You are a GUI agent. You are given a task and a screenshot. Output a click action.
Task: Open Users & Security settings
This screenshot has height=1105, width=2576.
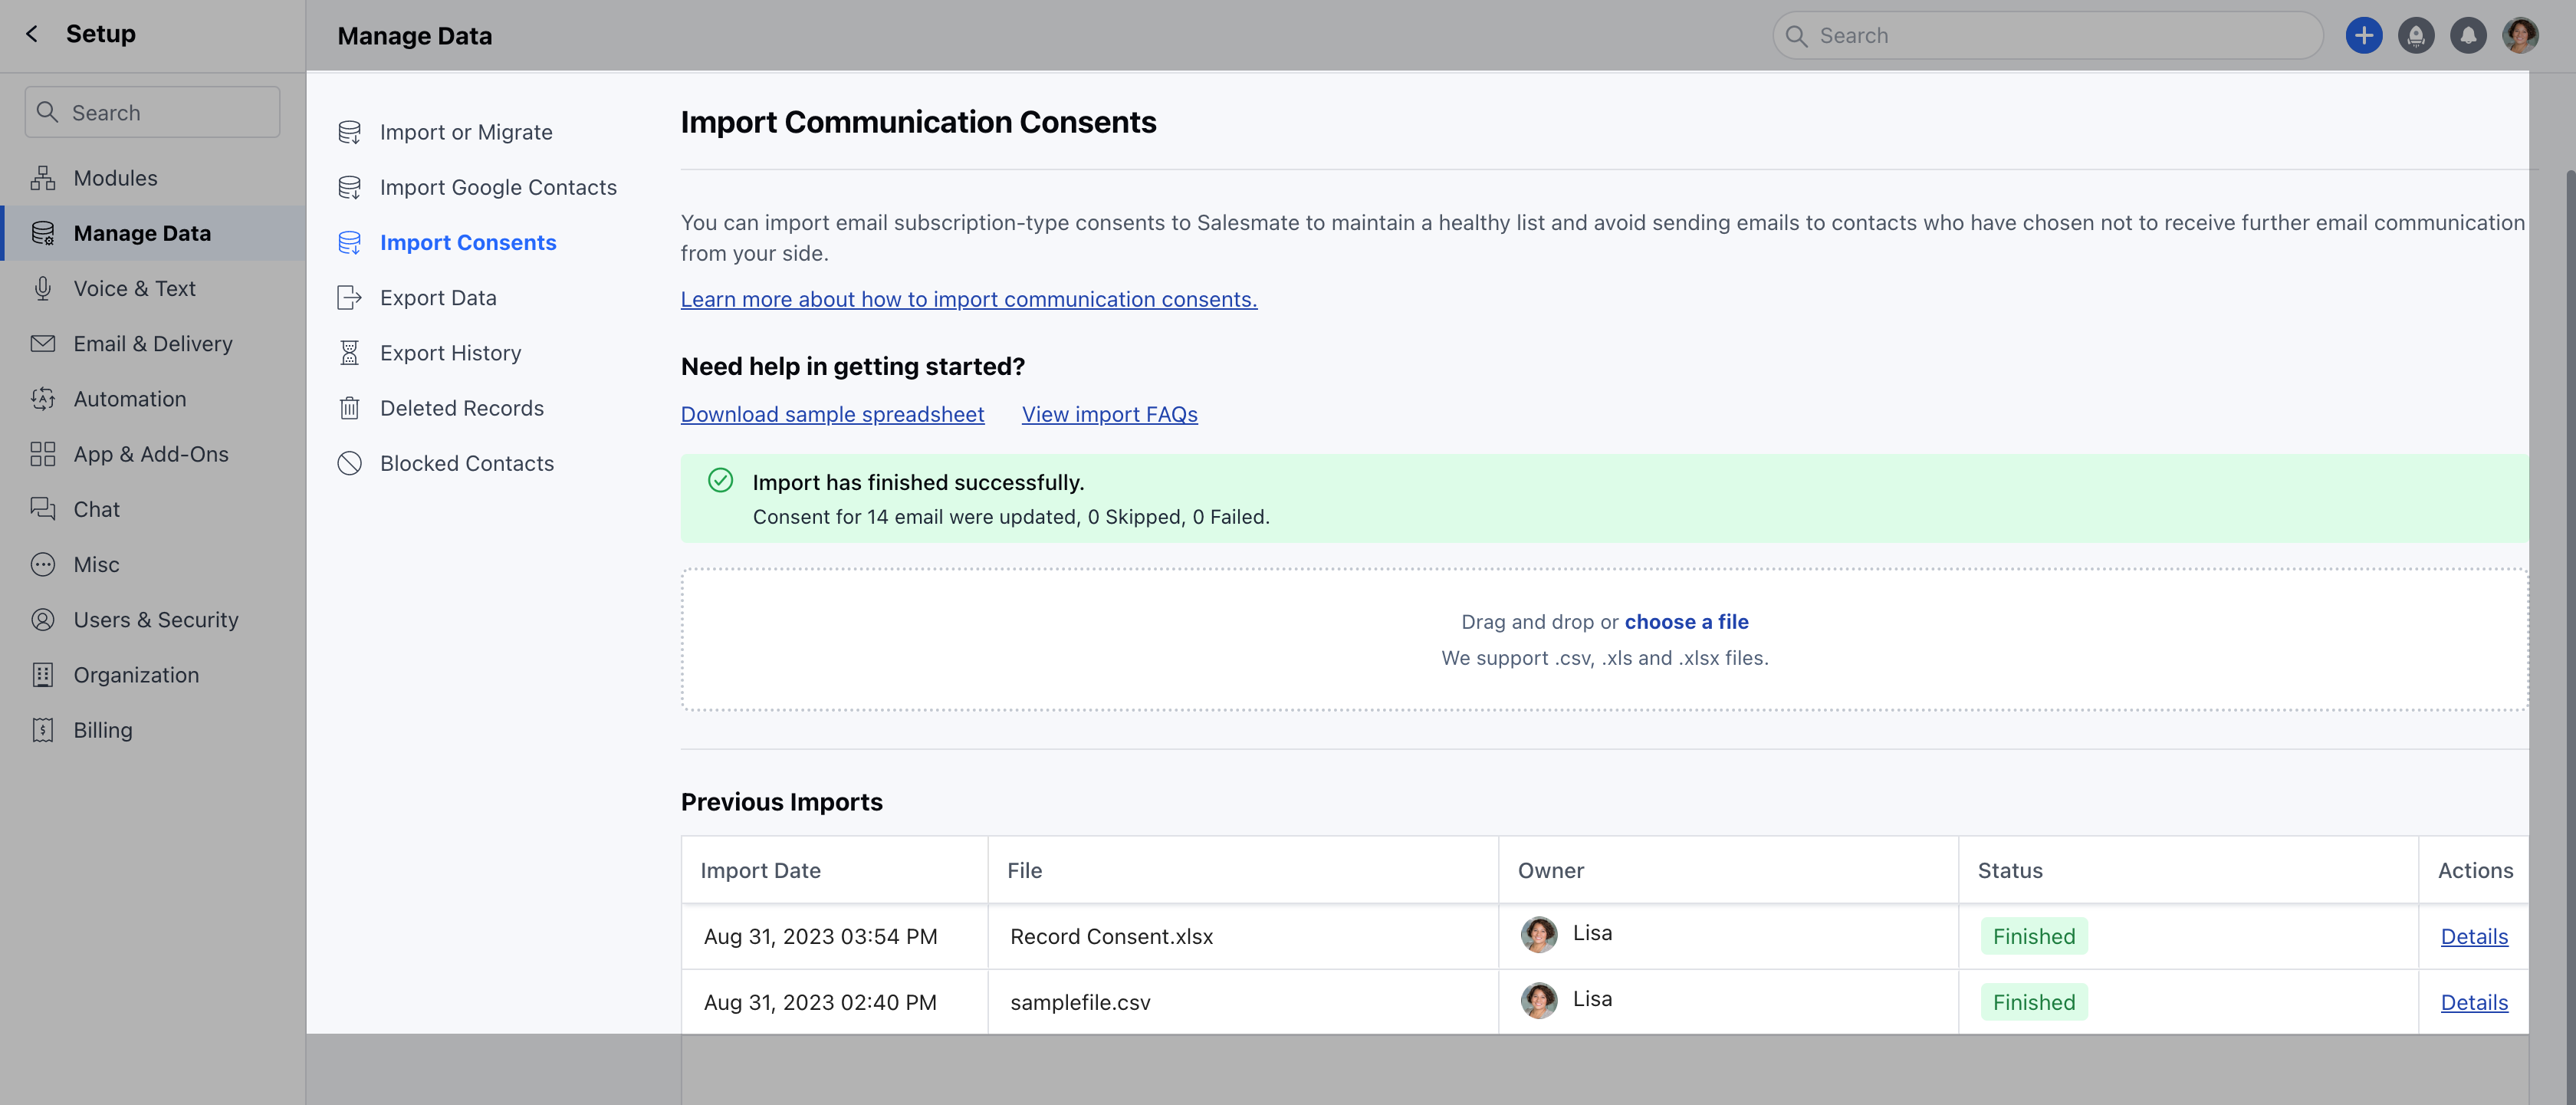pos(155,619)
